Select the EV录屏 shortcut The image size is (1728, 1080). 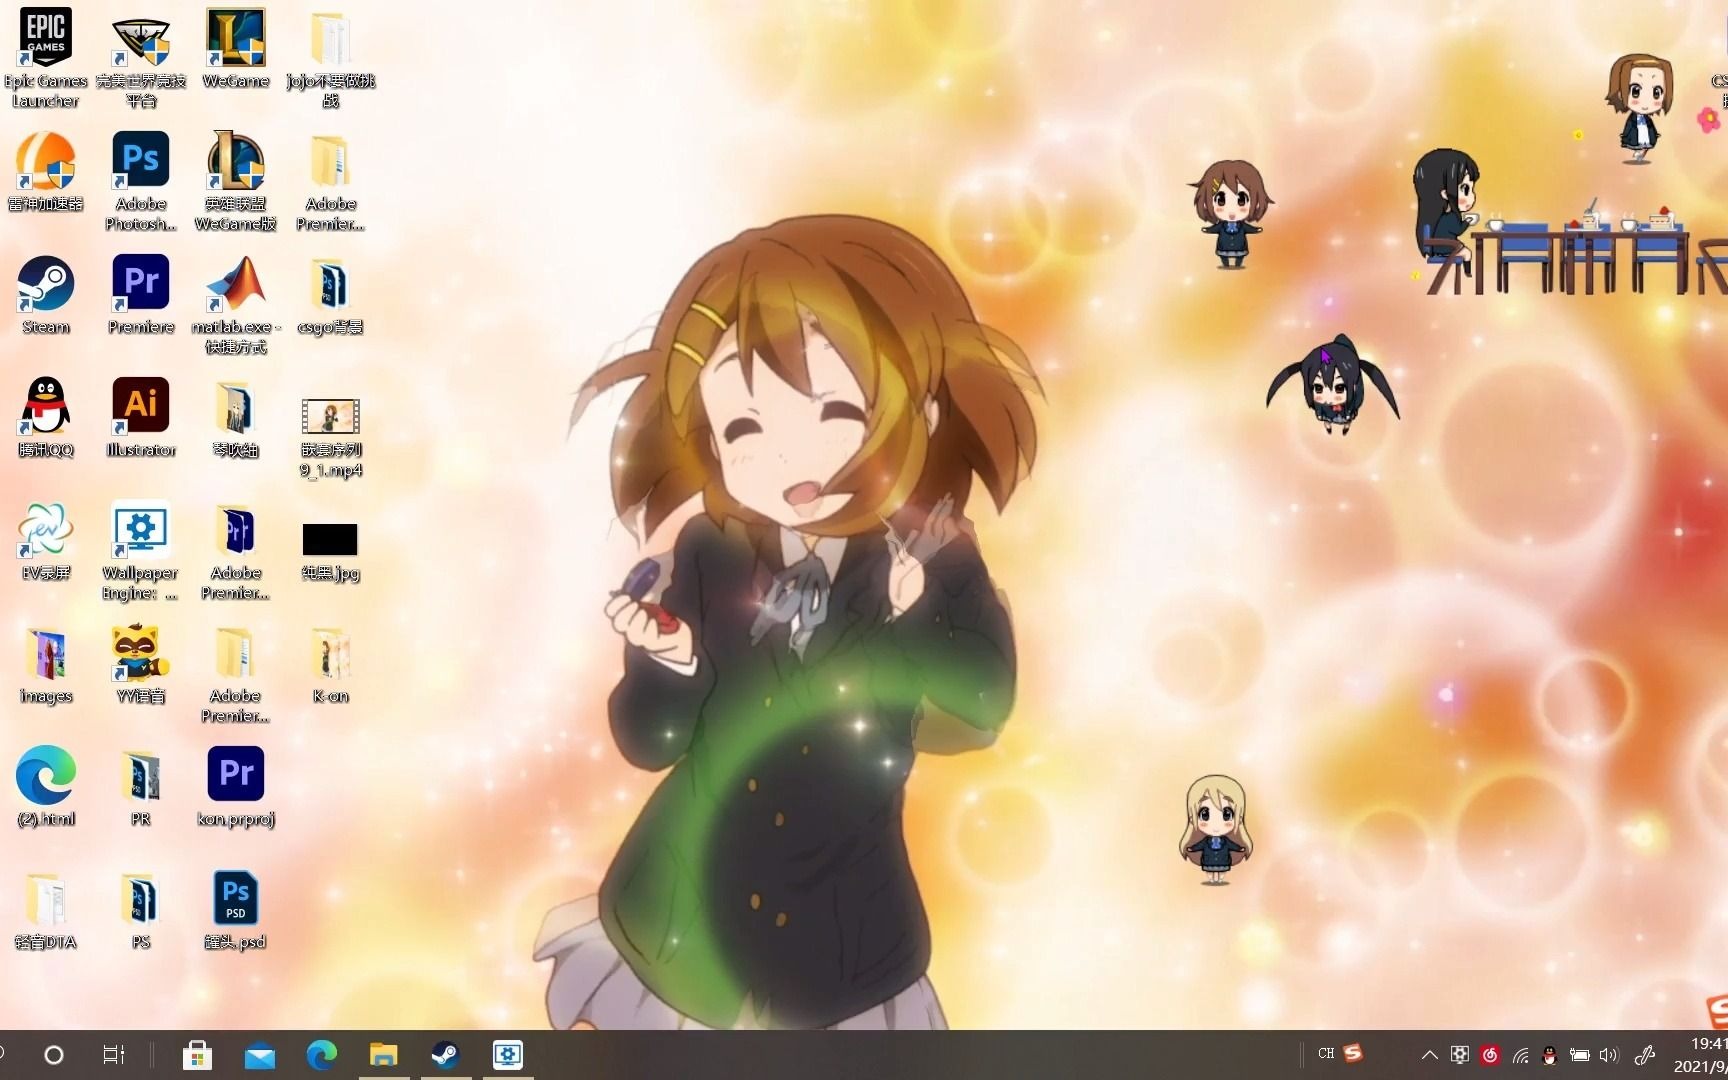[x=46, y=541]
